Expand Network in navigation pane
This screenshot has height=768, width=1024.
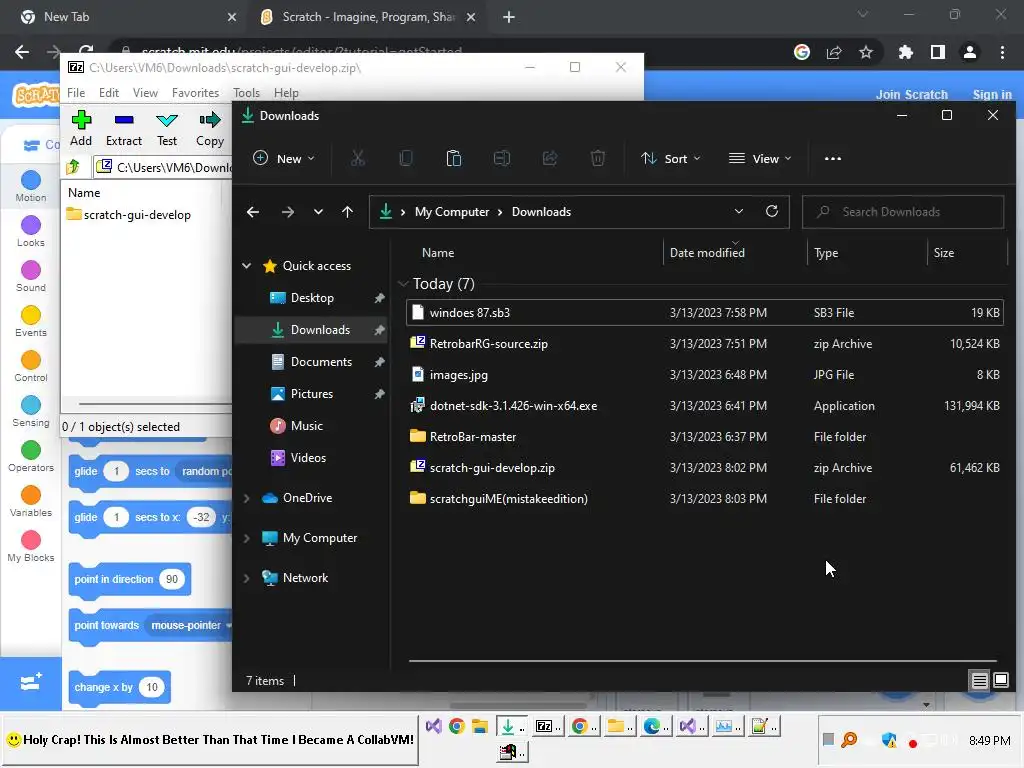pyautogui.click(x=247, y=578)
